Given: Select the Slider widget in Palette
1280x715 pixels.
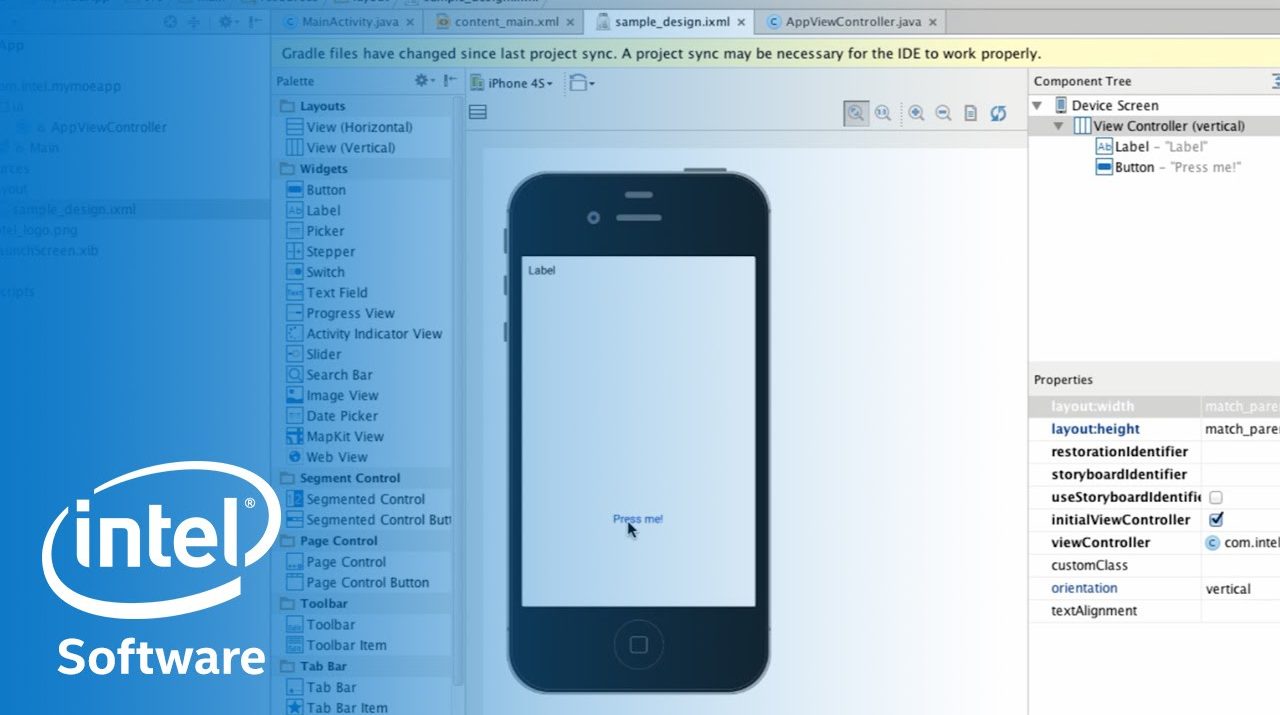Looking at the screenshot, I should [x=323, y=354].
